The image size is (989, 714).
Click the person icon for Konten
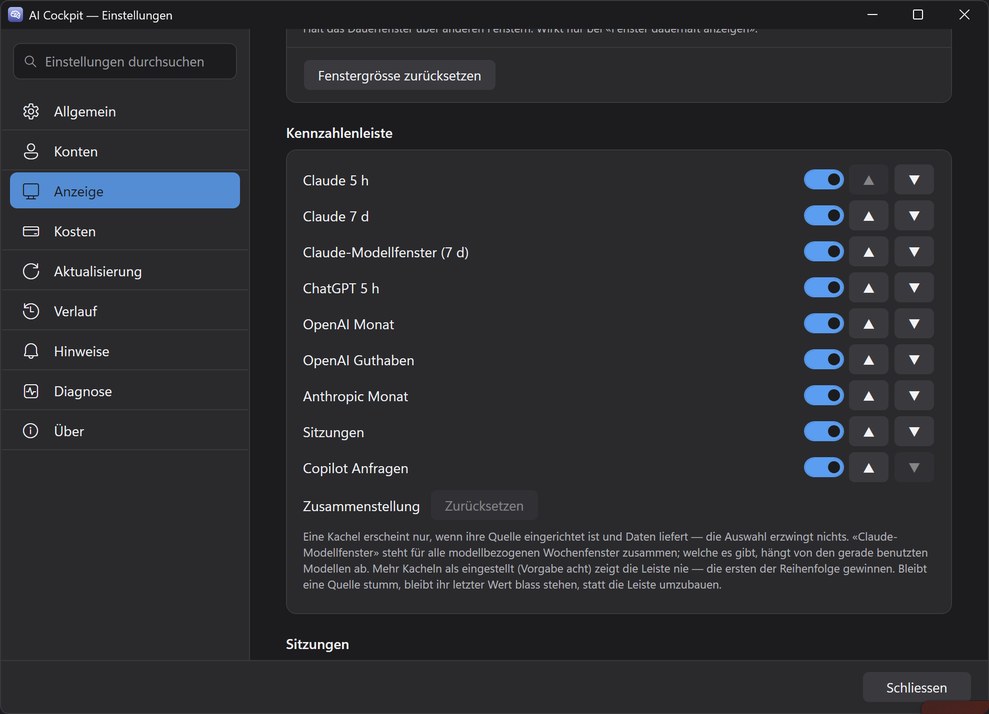pos(31,151)
